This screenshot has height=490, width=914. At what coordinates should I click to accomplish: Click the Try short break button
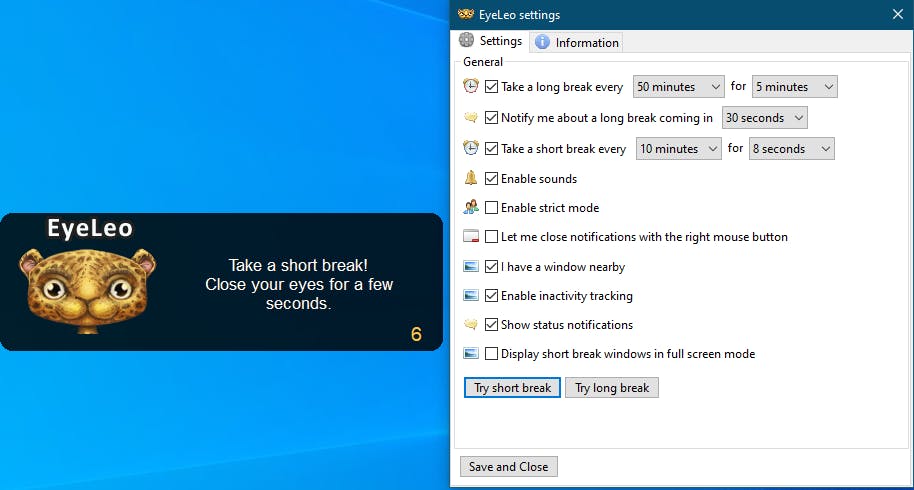[x=512, y=387]
